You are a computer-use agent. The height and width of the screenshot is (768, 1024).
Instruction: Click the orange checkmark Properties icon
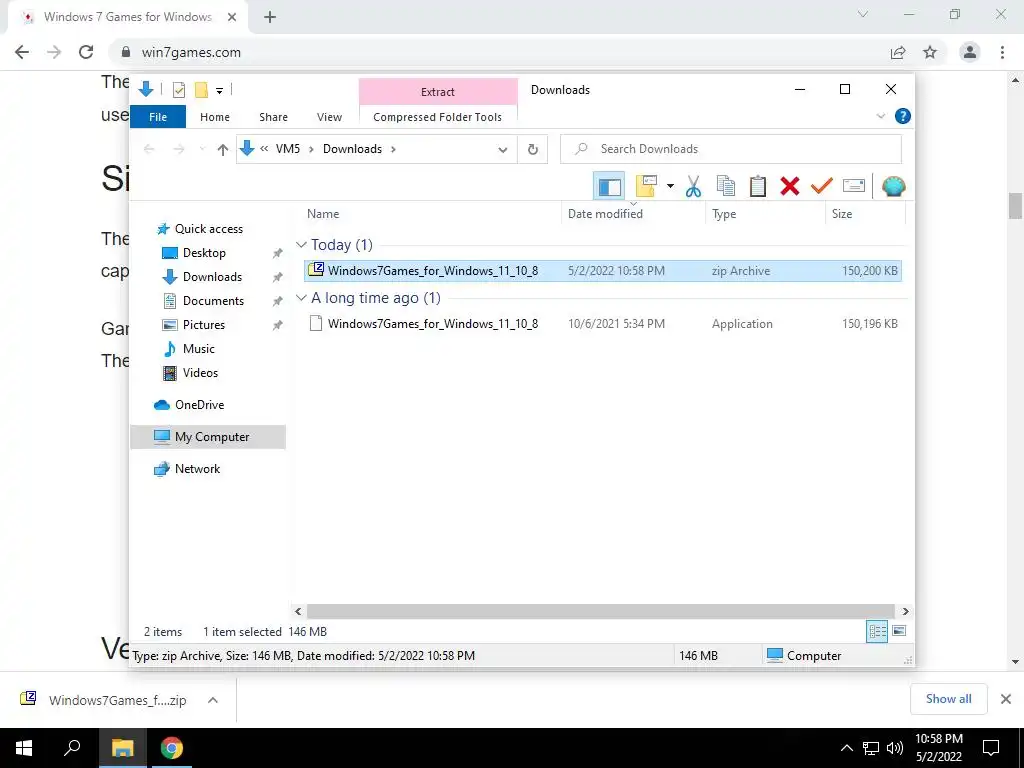pos(822,186)
